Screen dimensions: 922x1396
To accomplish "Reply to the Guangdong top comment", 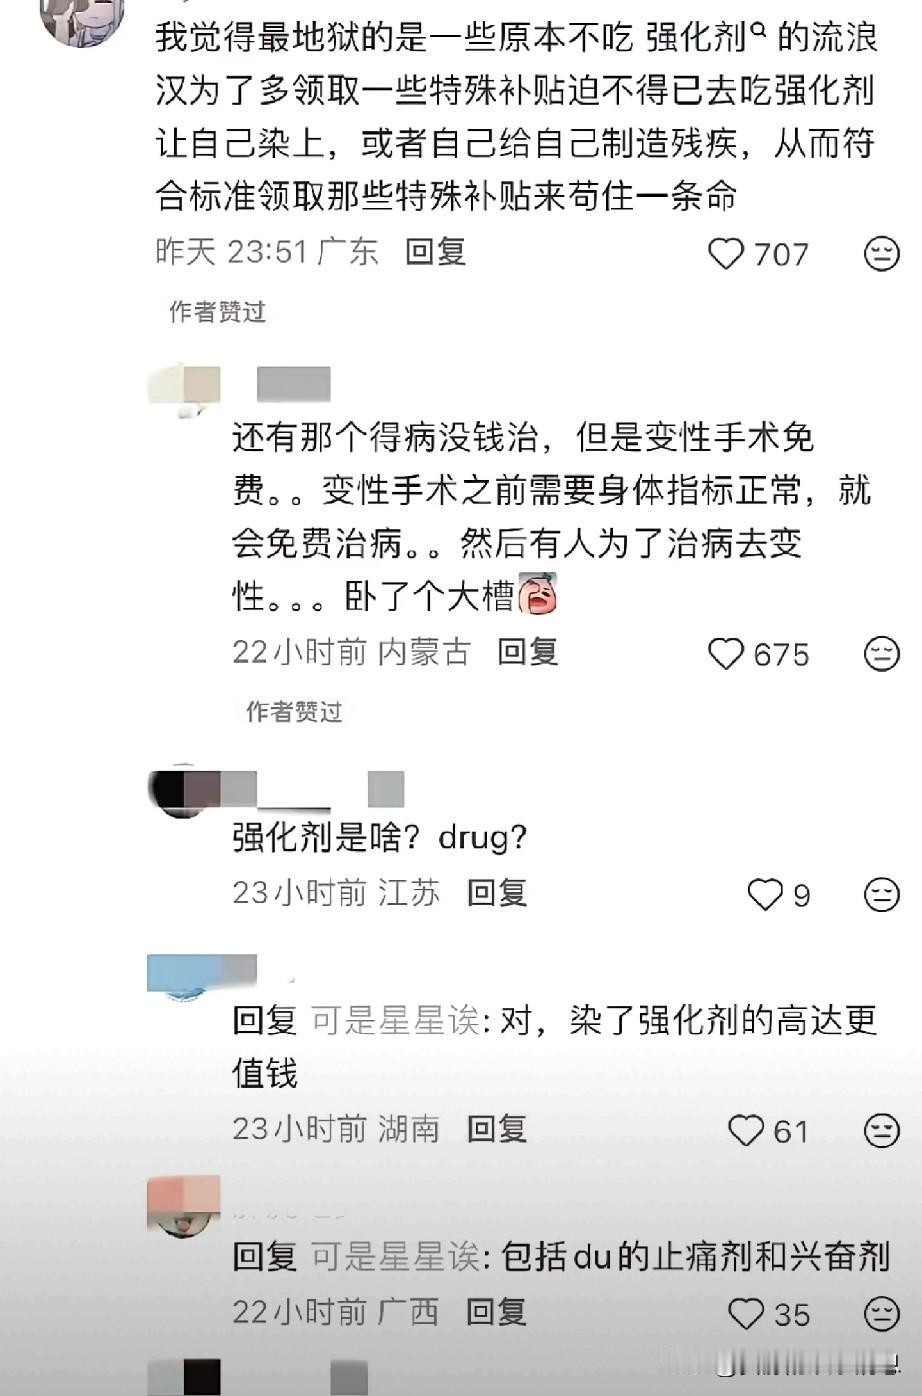I will [436, 251].
